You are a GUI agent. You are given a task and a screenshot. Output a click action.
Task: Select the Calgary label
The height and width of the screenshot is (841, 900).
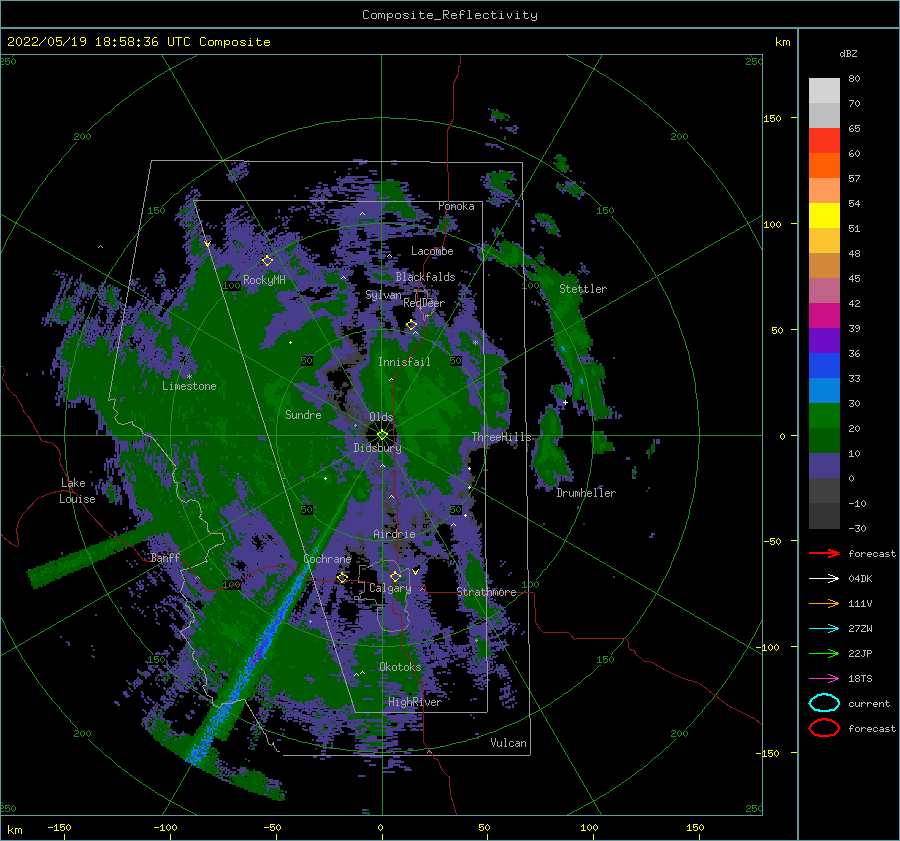point(390,588)
